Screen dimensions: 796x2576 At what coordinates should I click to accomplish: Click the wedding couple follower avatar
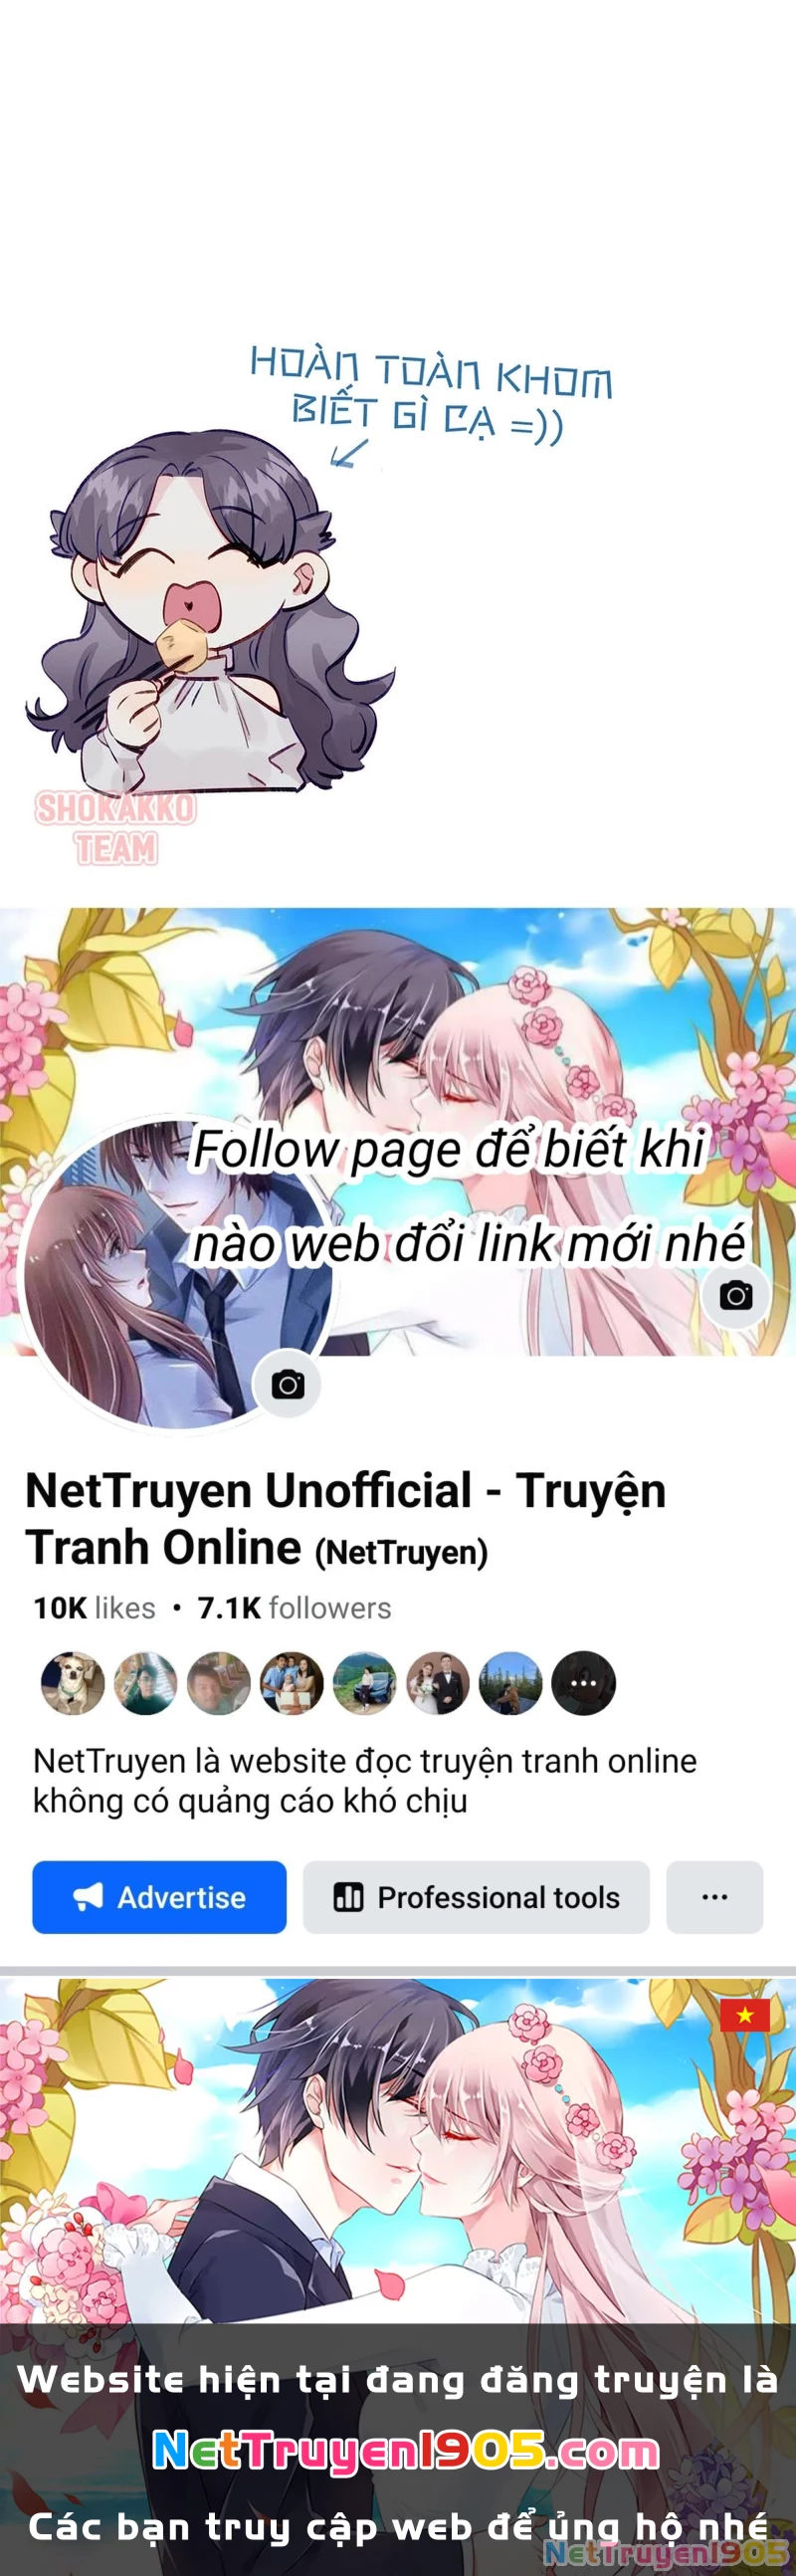click(437, 1683)
